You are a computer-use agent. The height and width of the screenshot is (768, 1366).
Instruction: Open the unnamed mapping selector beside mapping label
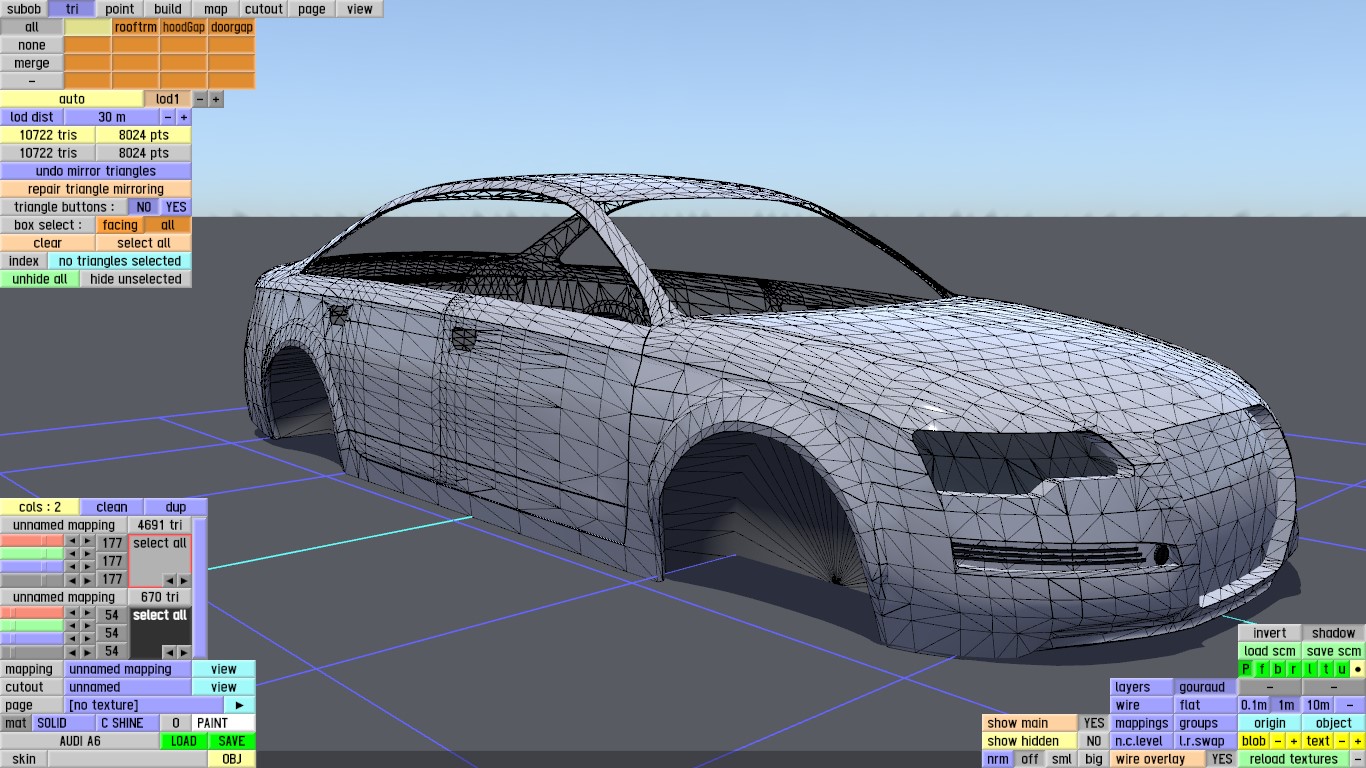pos(128,669)
